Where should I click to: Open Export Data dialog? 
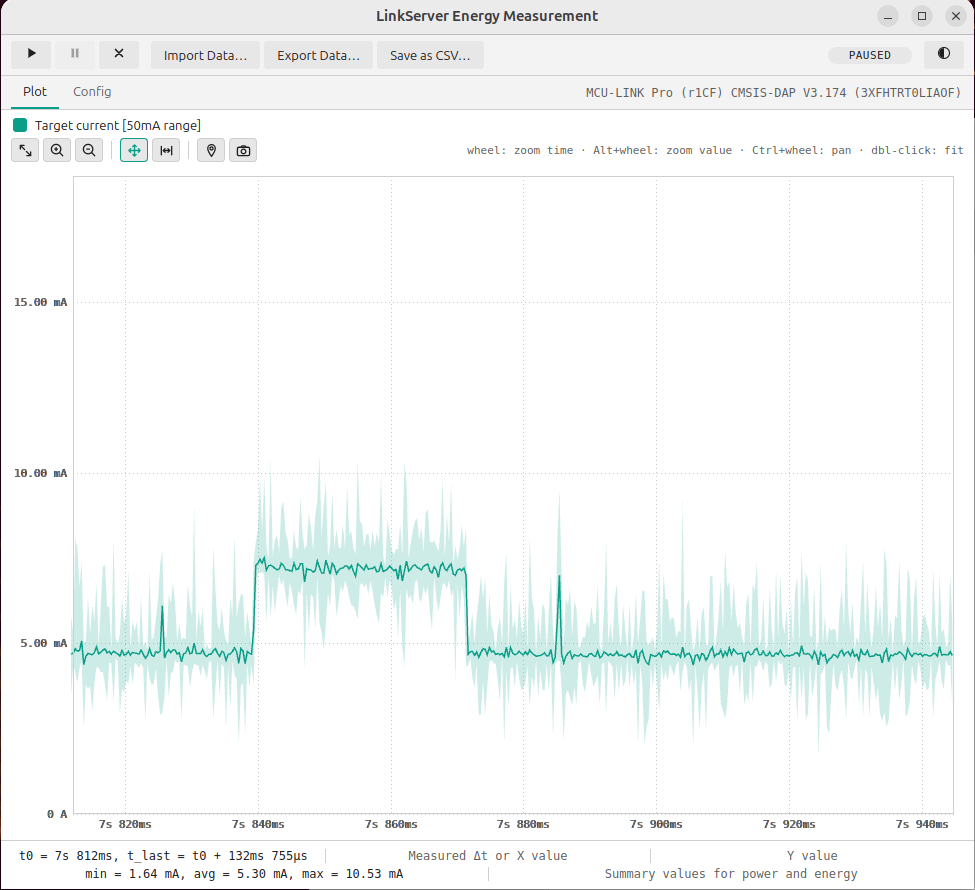tap(318, 55)
